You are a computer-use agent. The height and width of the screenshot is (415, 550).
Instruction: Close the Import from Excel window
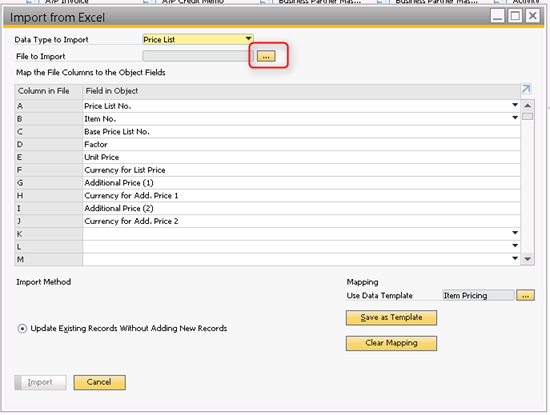[x=532, y=16]
